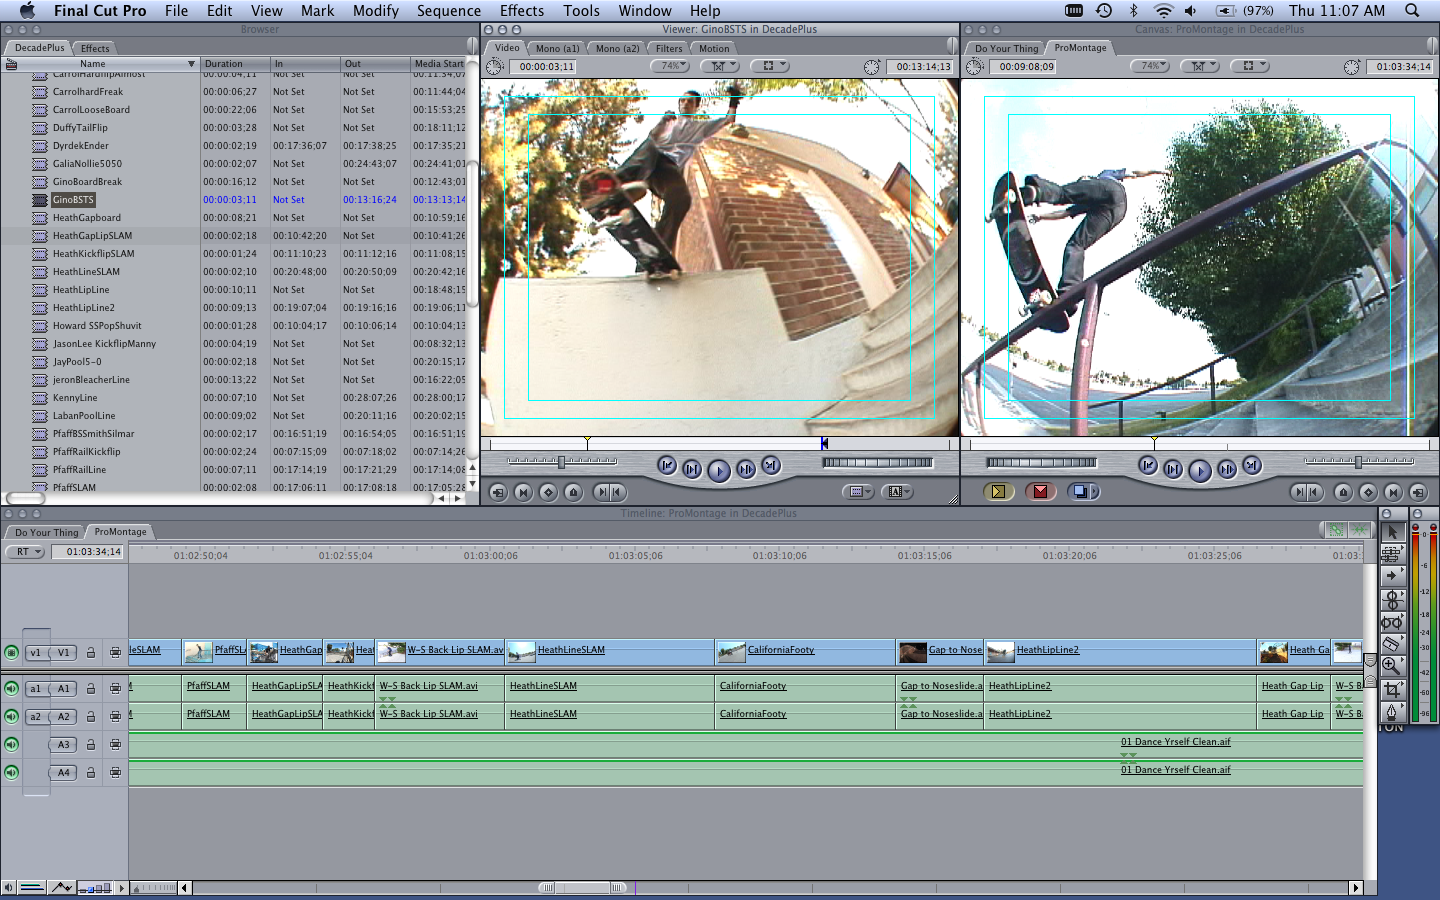Mute the A2 audio track
The width and height of the screenshot is (1440, 900).
11,716
